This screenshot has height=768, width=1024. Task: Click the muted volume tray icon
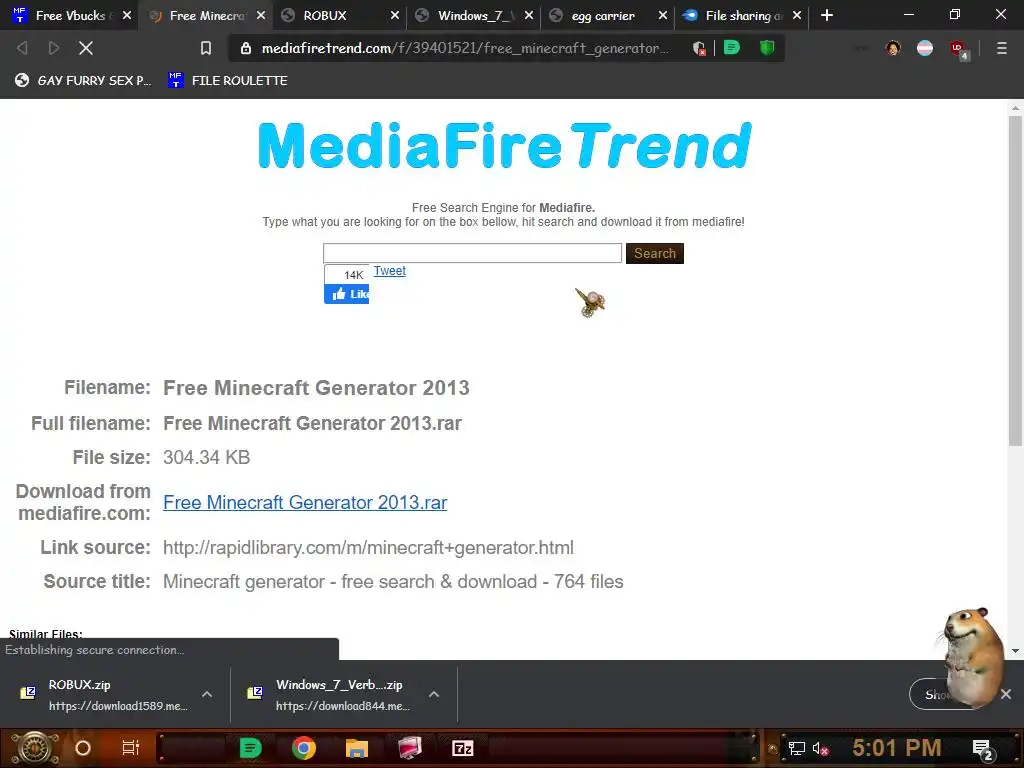[820, 748]
